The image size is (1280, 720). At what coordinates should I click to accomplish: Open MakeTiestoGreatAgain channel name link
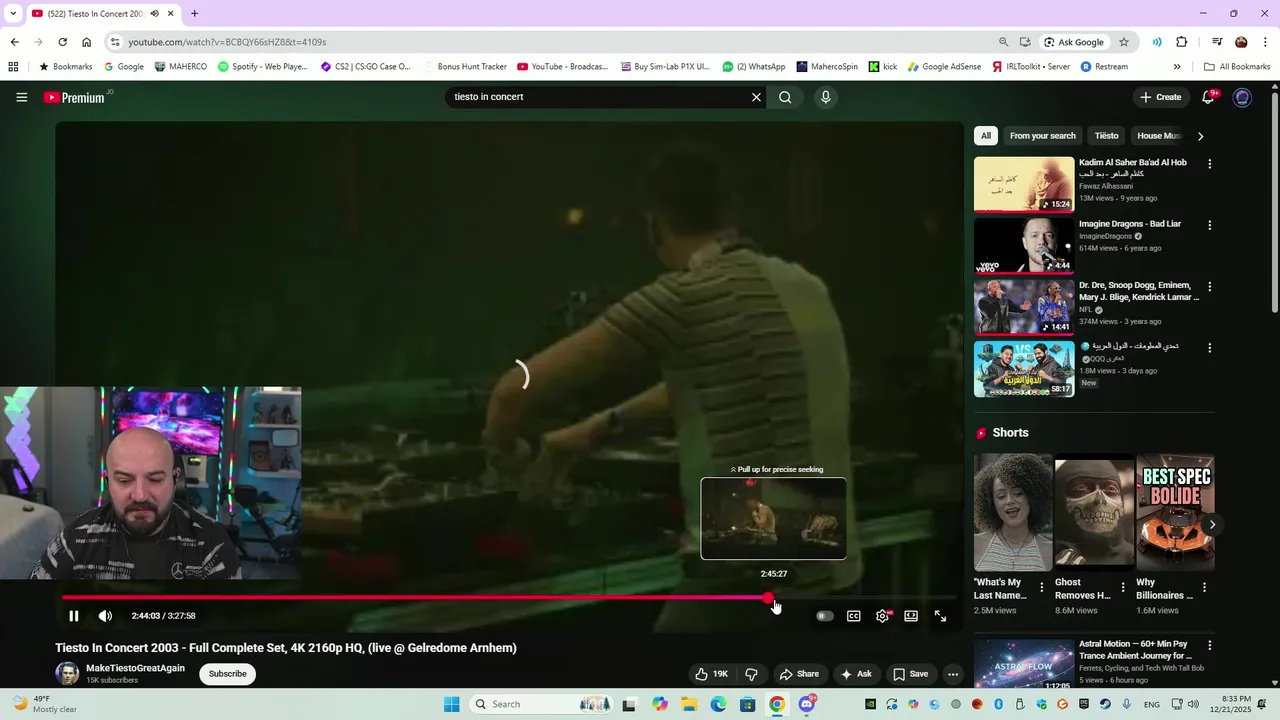pyautogui.click(x=135, y=668)
